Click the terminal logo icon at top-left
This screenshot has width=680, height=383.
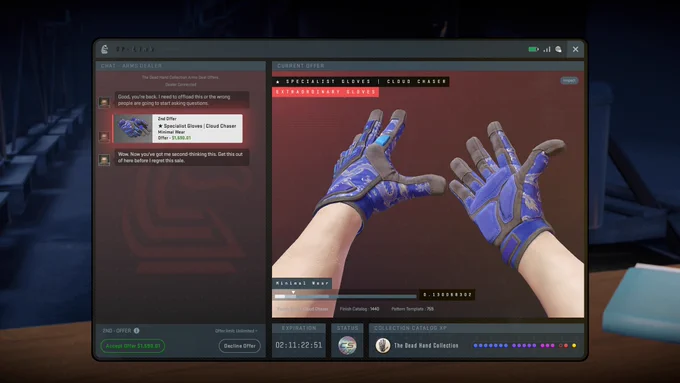pyautogui.click(x=105, y=49)
